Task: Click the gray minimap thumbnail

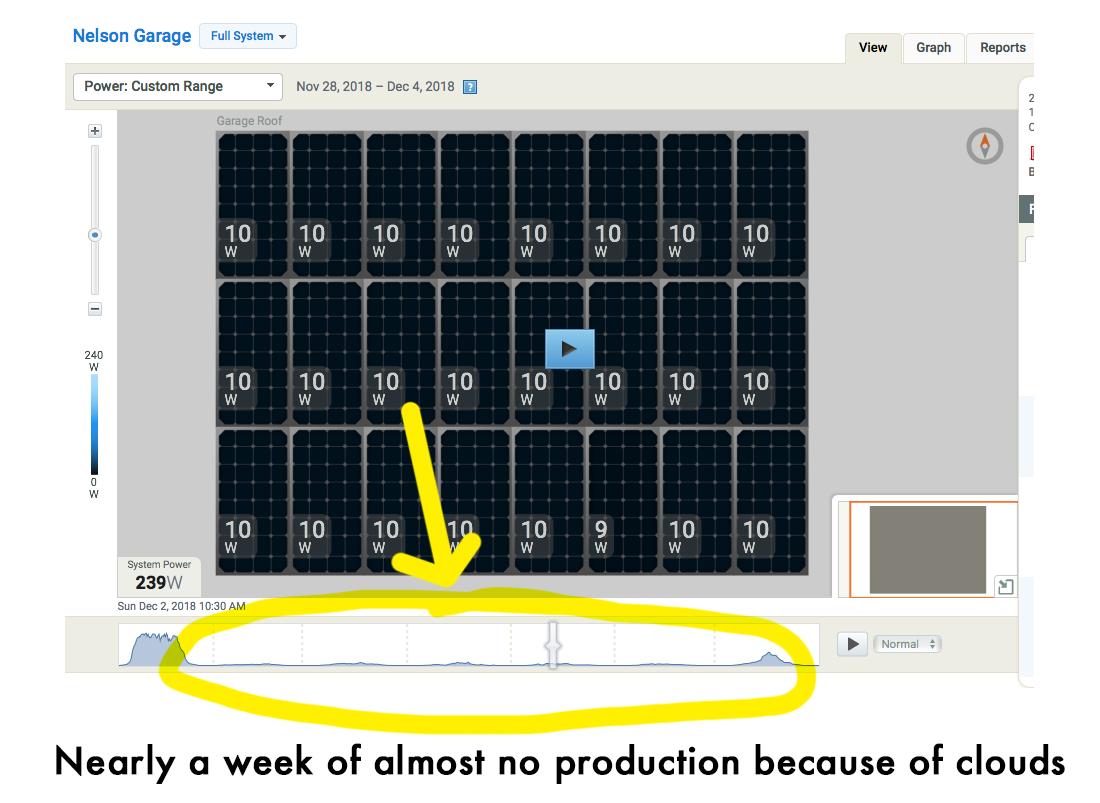Action: click(927, 550)
